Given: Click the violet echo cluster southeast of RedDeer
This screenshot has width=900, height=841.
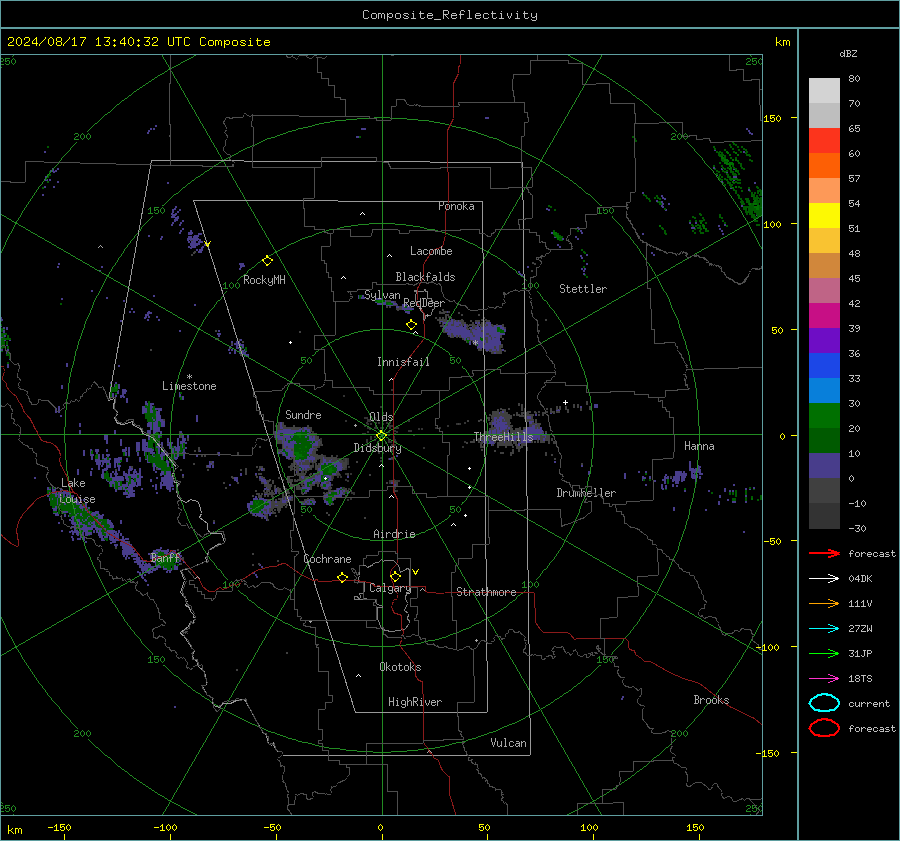Looking at the screenshot, I should 474,334.
